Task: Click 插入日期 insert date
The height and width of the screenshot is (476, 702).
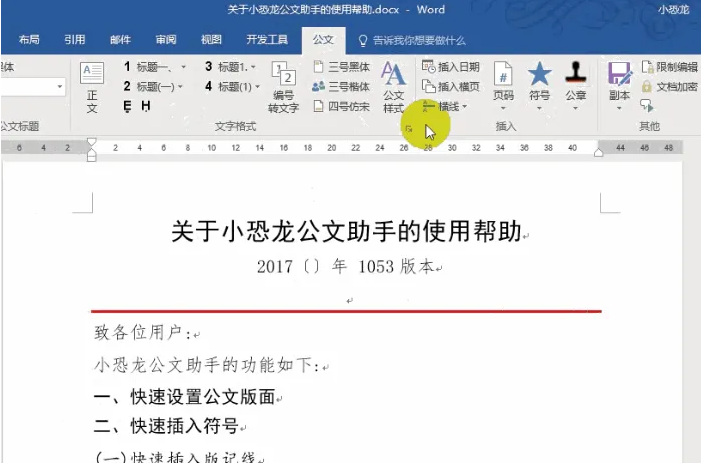Action: point(451,67)
